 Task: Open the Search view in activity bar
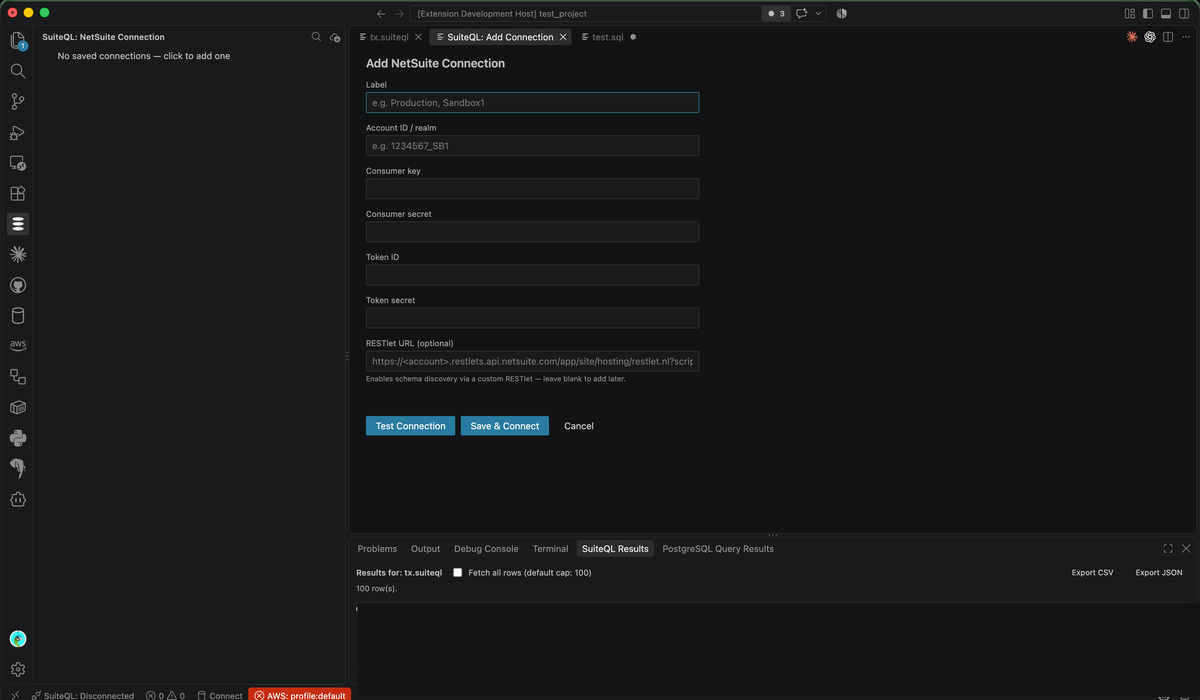[x=17, y=71]
